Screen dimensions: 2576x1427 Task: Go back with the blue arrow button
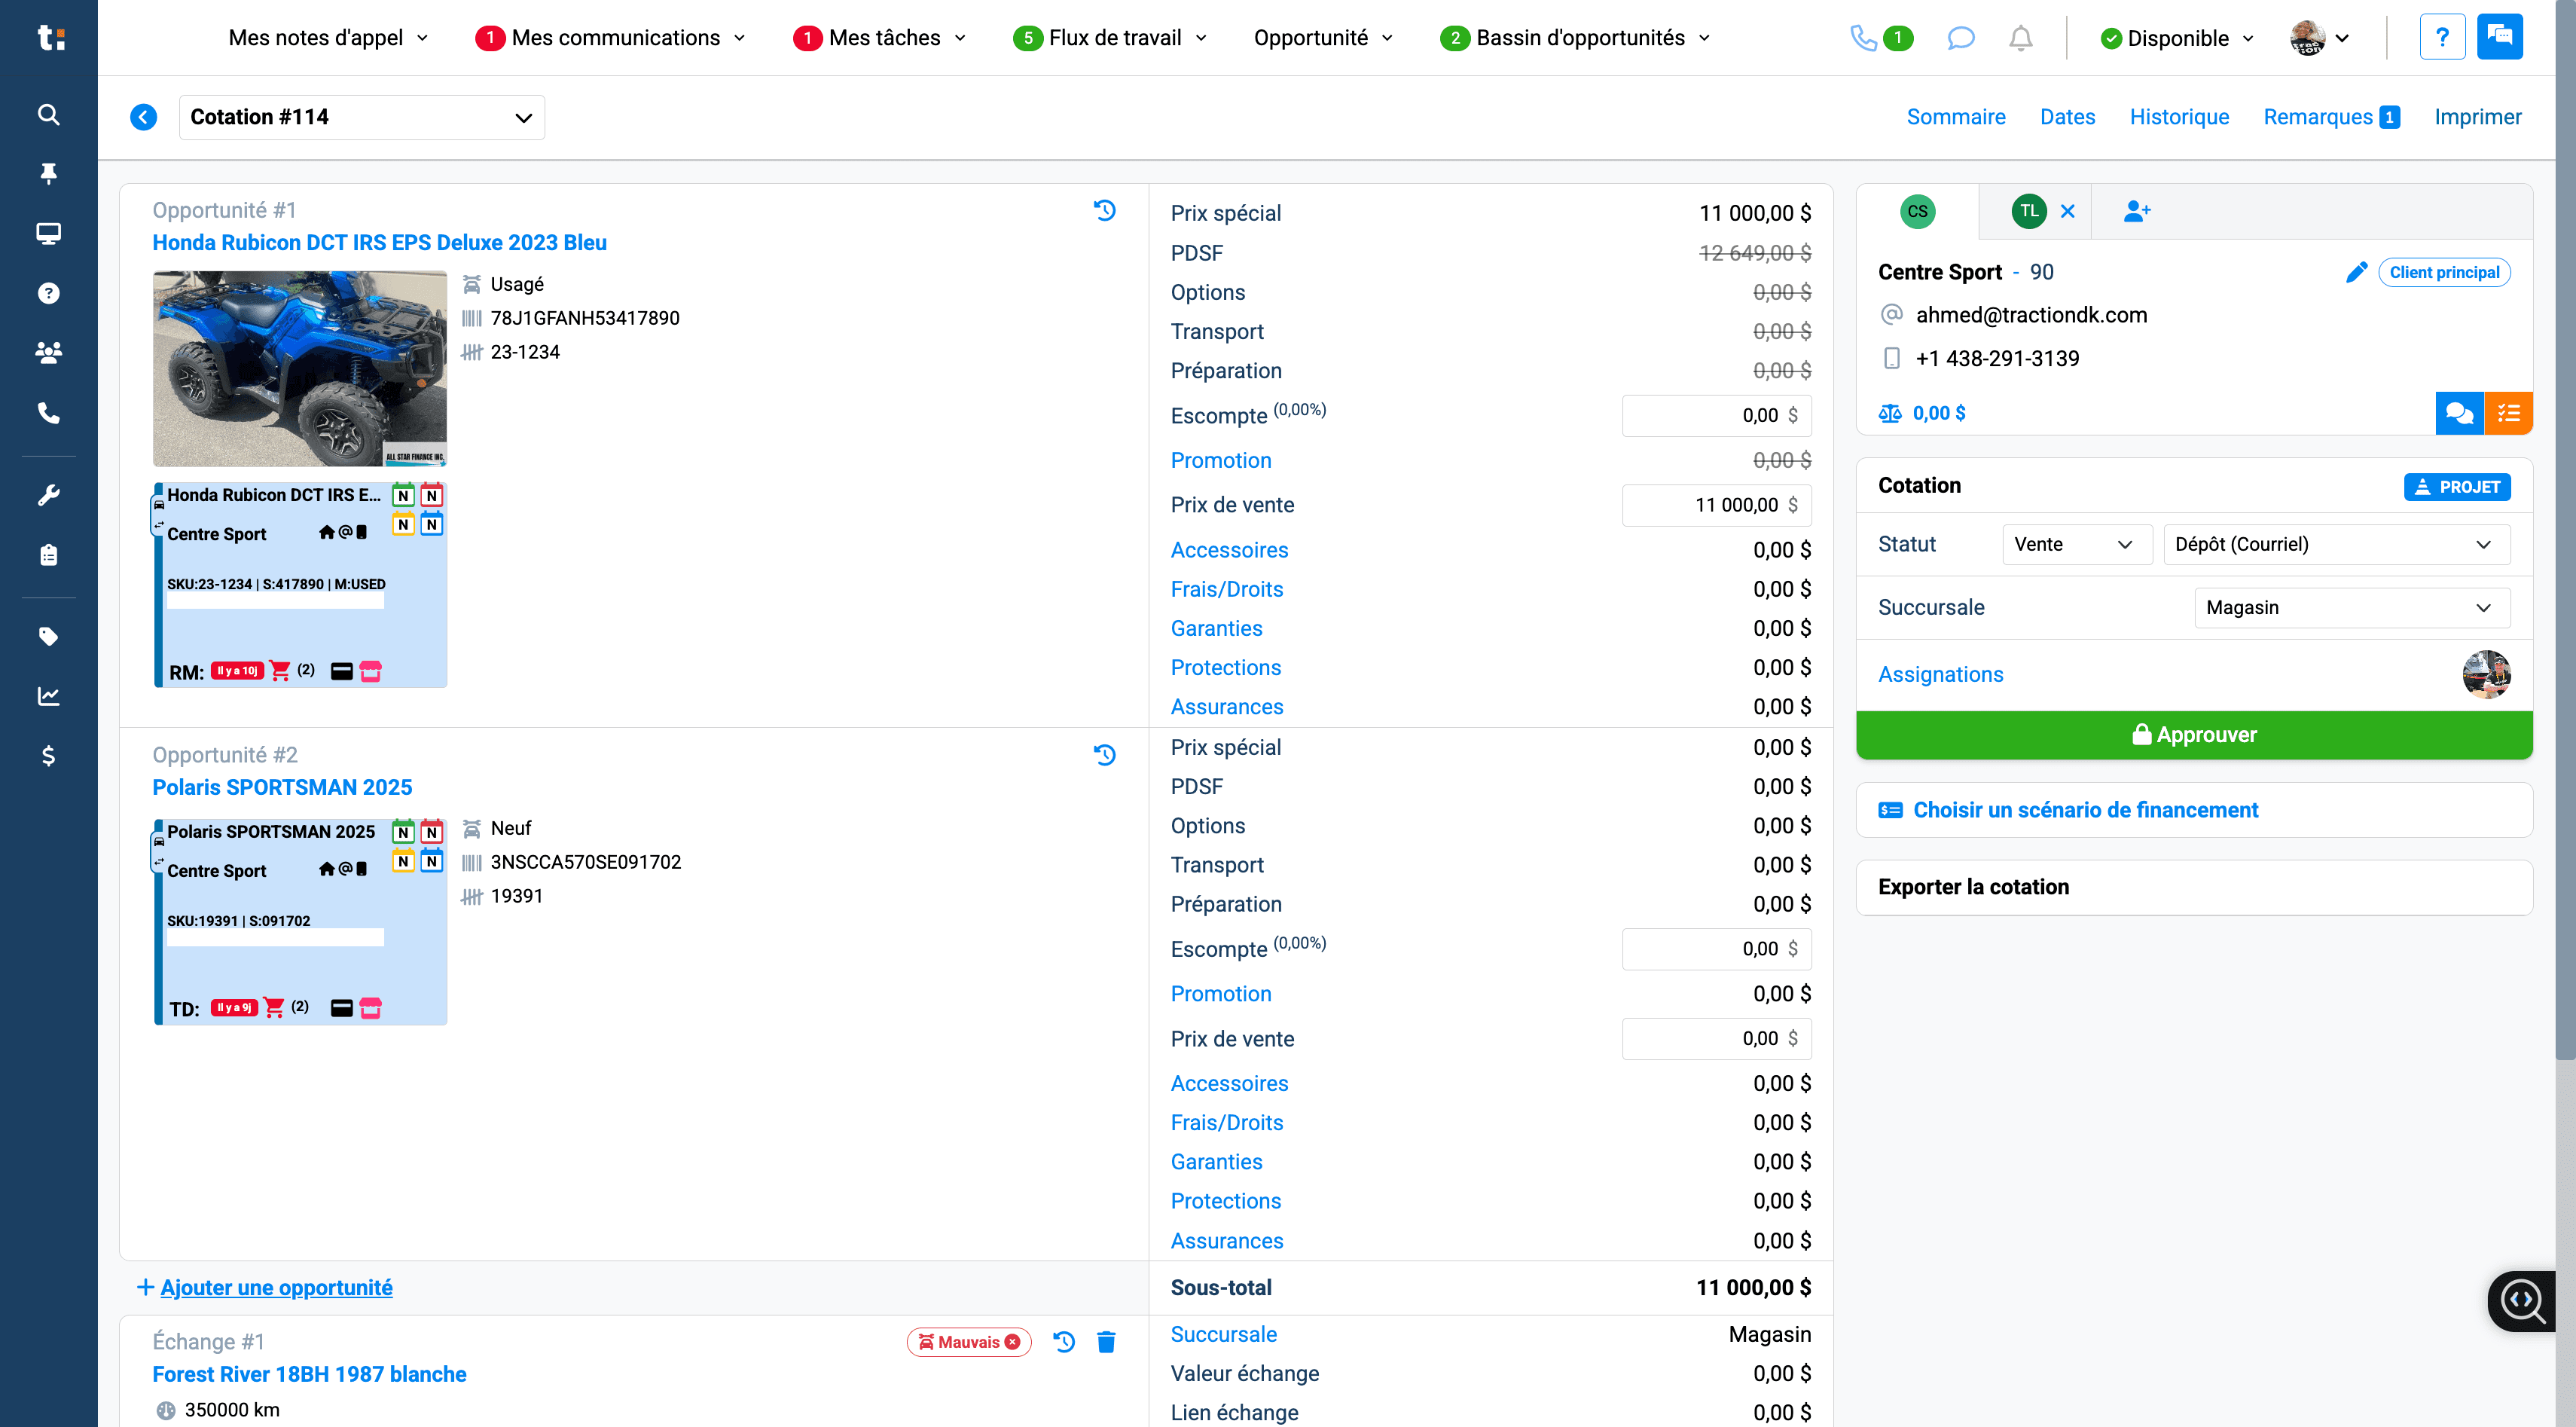[144, 117]
